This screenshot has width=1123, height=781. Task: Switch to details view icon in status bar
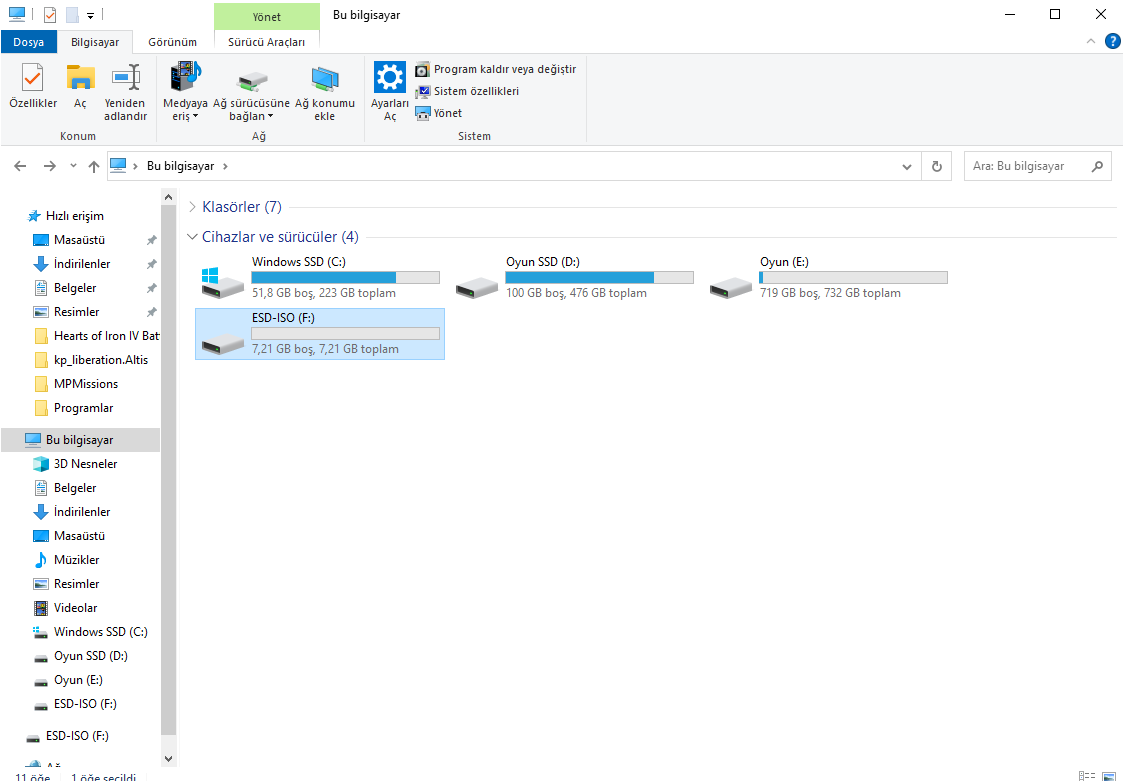[1086, 775]
